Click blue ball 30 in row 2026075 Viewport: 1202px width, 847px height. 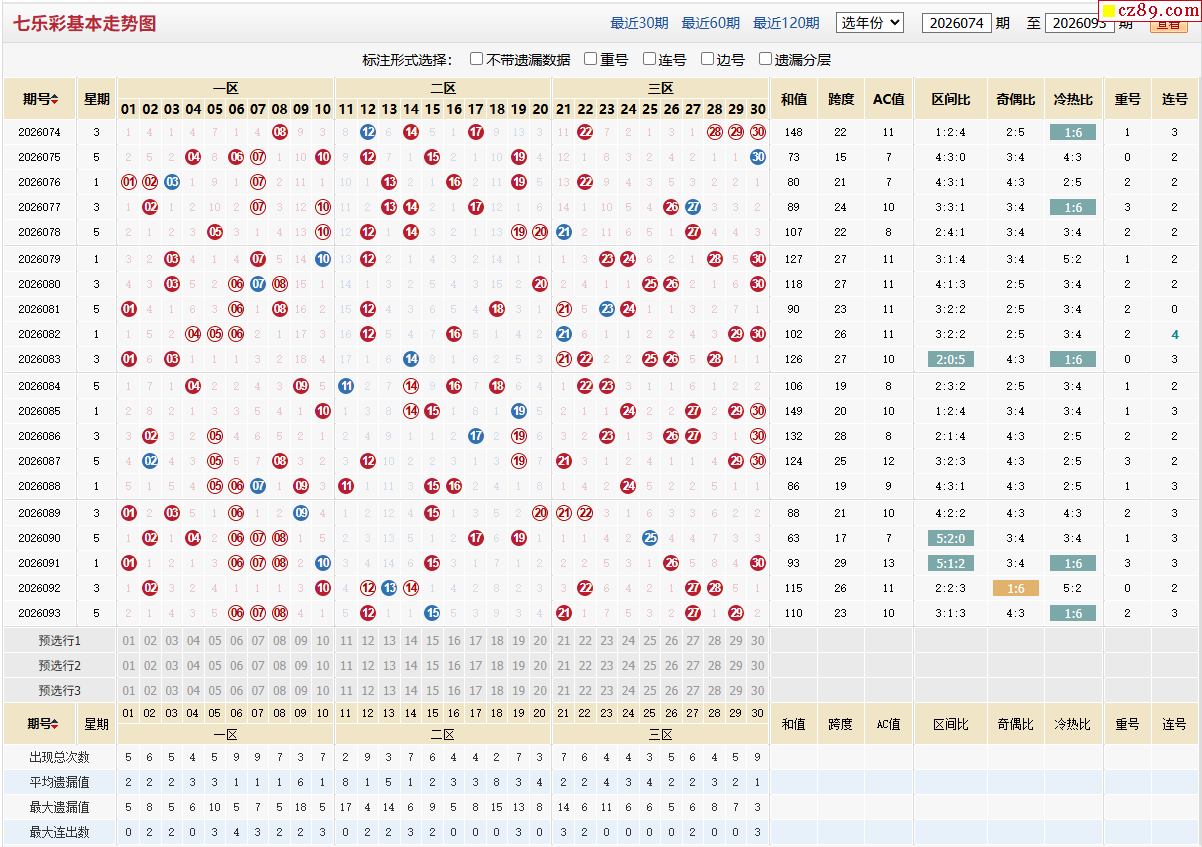(x=757, y=157)
